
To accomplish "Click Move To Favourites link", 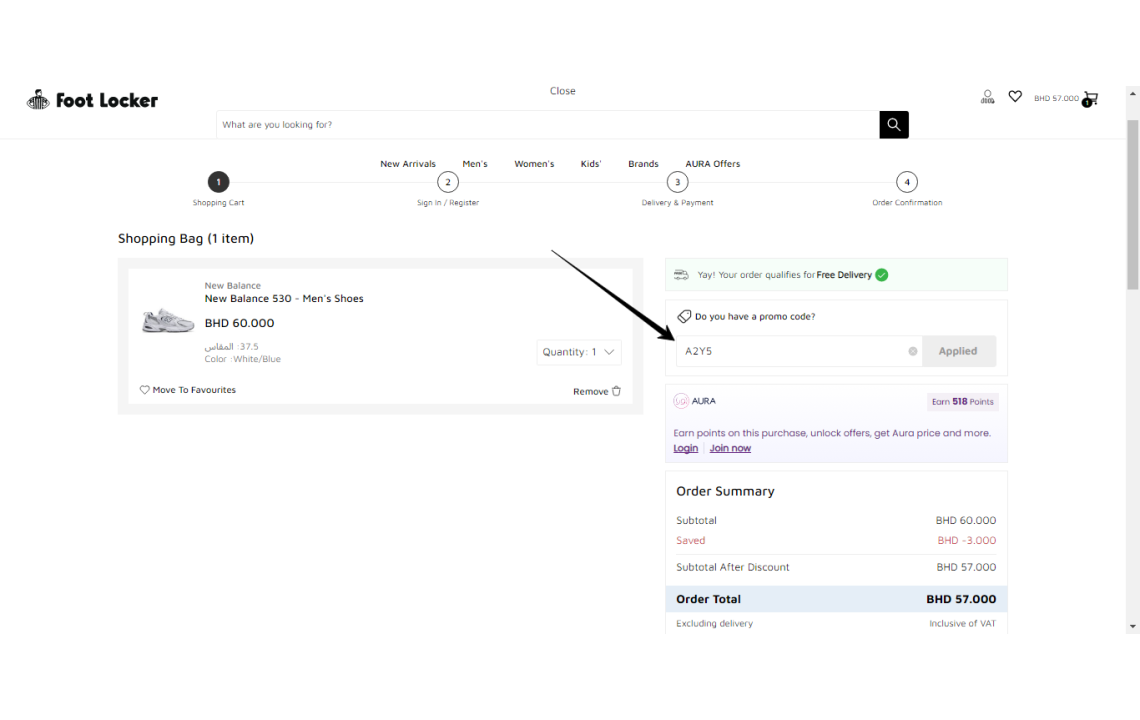I will (x=194, y=390).
